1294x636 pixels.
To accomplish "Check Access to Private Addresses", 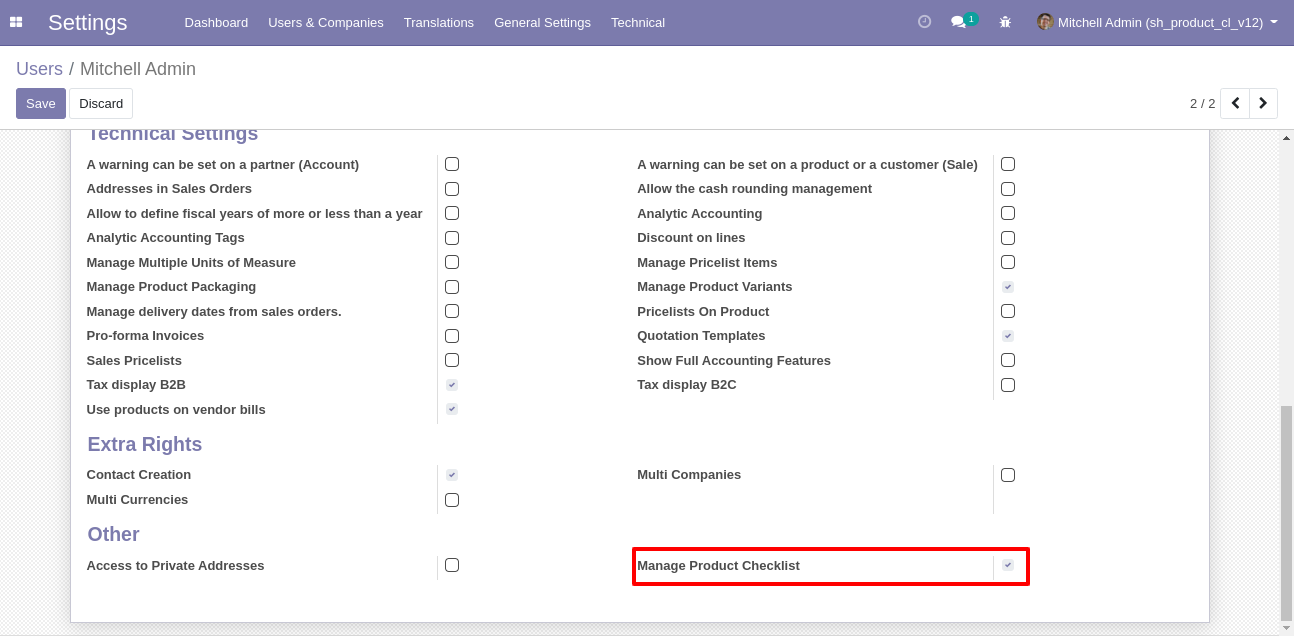I will (452, 565).
